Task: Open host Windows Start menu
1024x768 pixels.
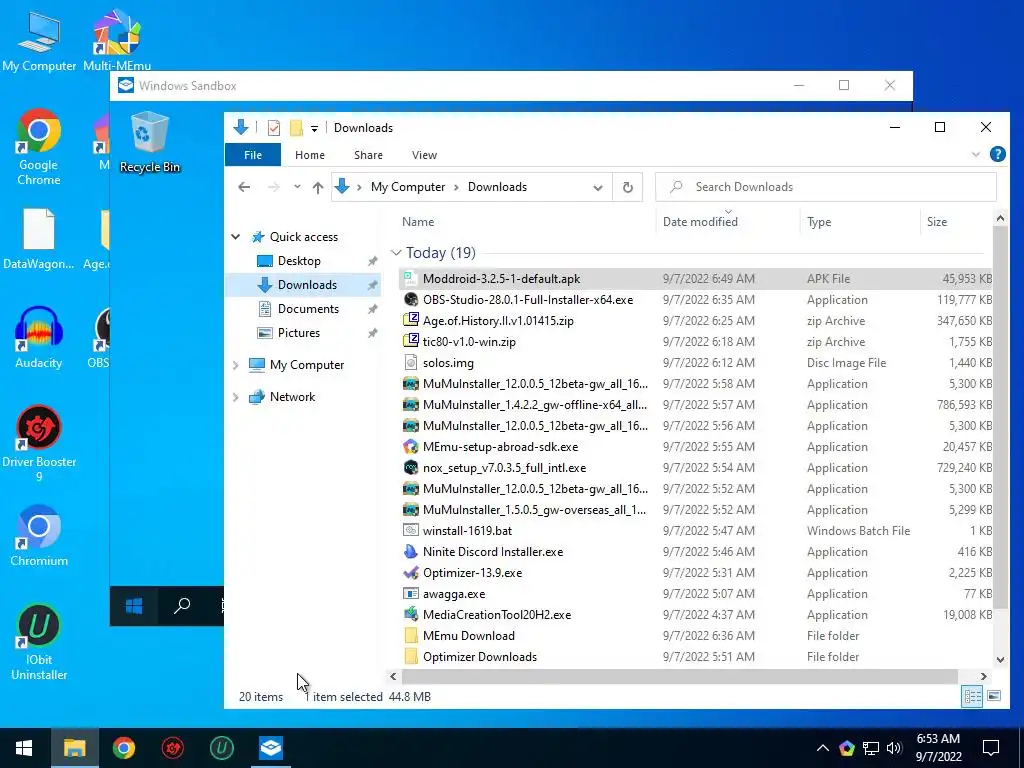Action: point(24,748)
